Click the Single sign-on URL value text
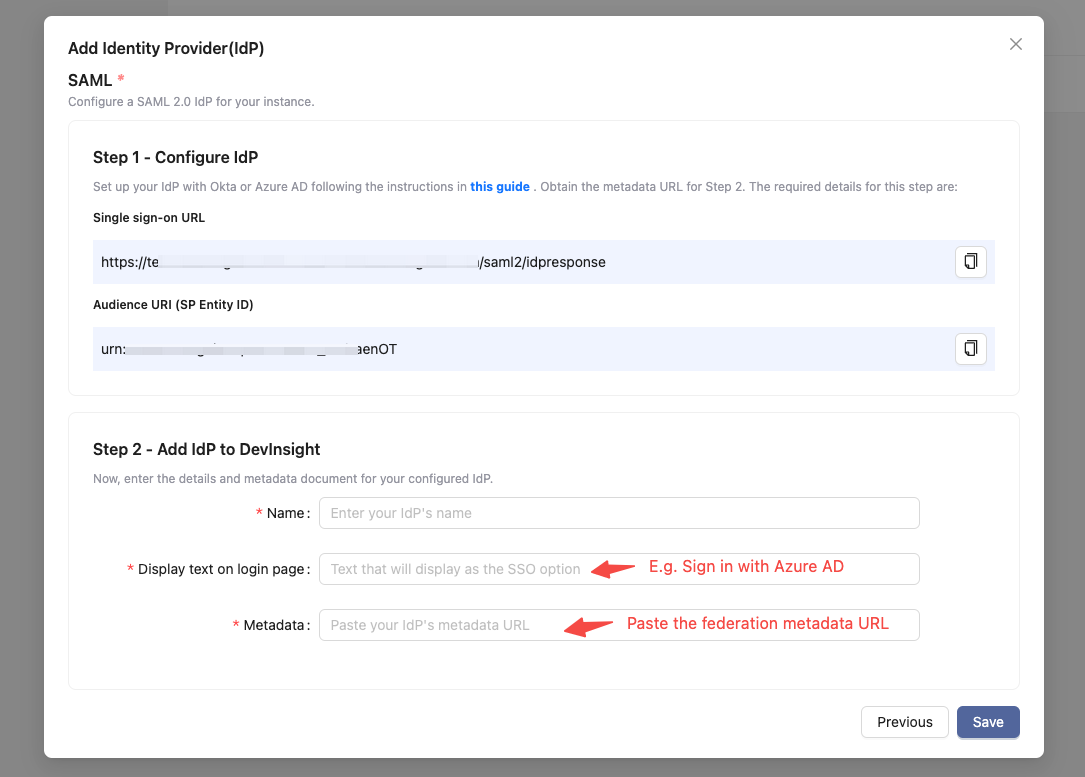 (353, 262)
